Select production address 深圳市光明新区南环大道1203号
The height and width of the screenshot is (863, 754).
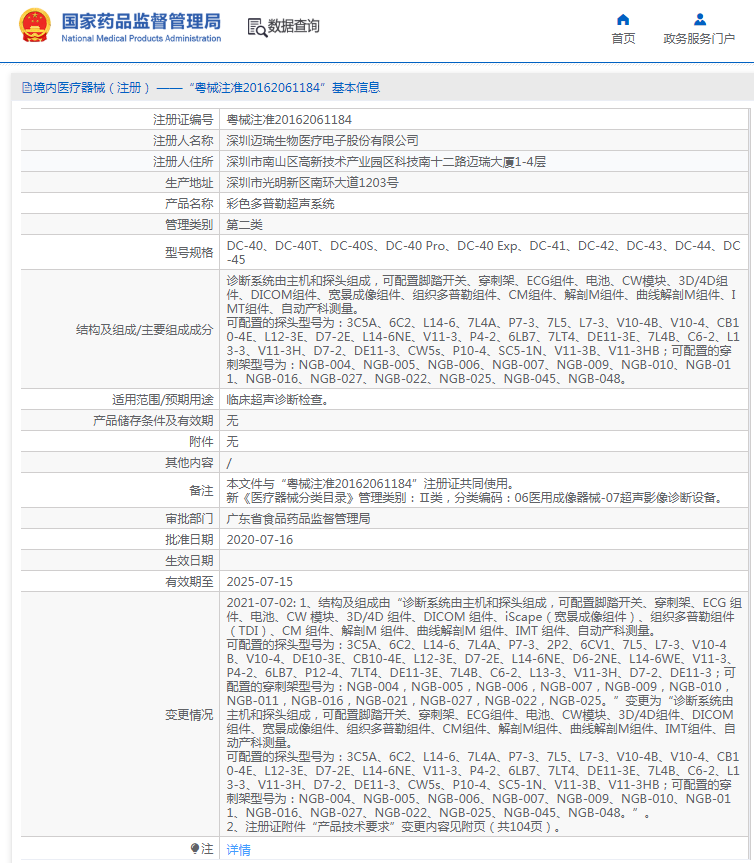pos(312,182)
